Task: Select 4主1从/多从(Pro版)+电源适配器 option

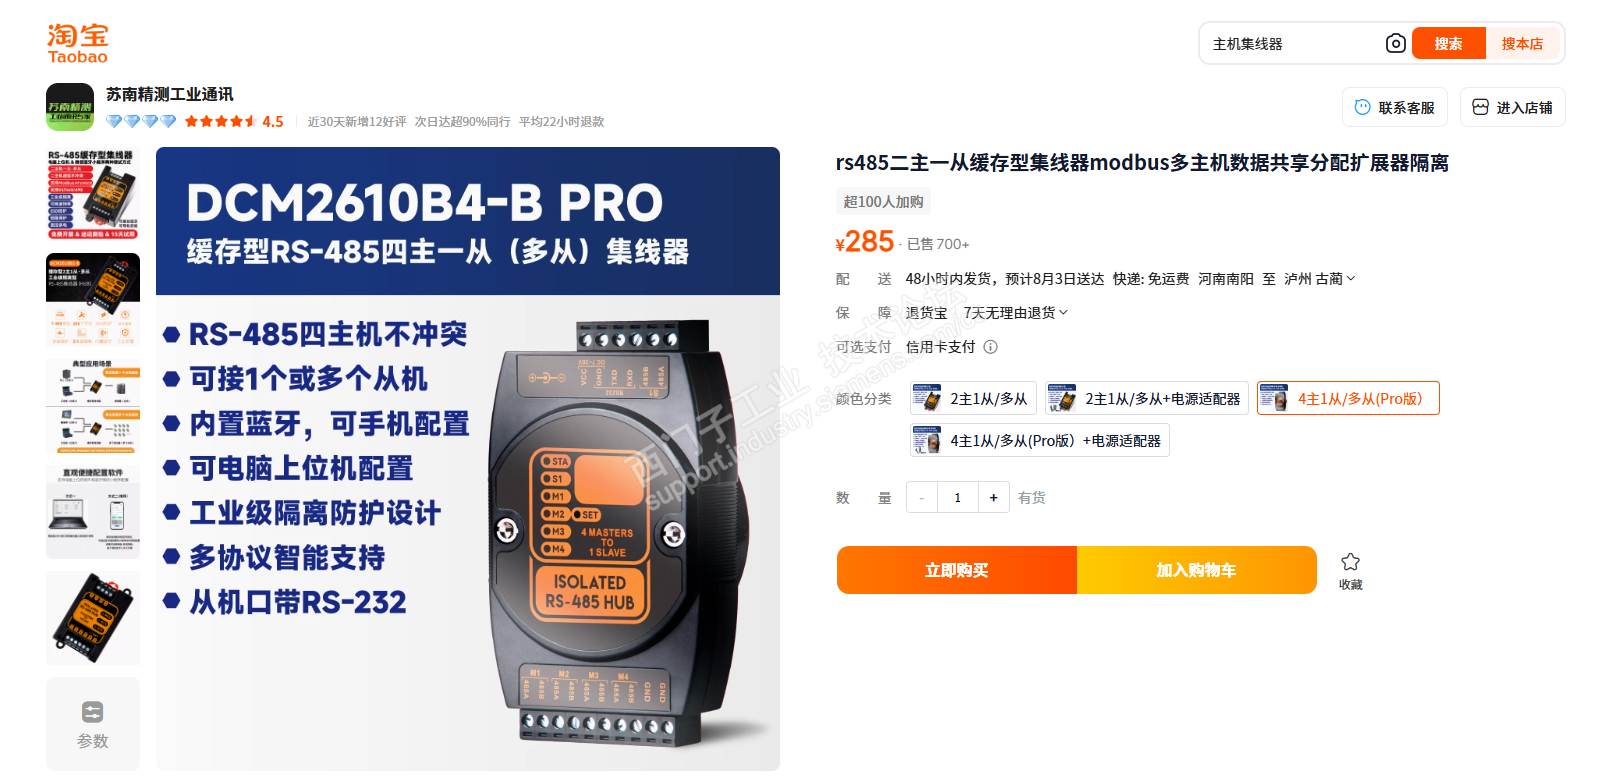Action: point(1040,440)
